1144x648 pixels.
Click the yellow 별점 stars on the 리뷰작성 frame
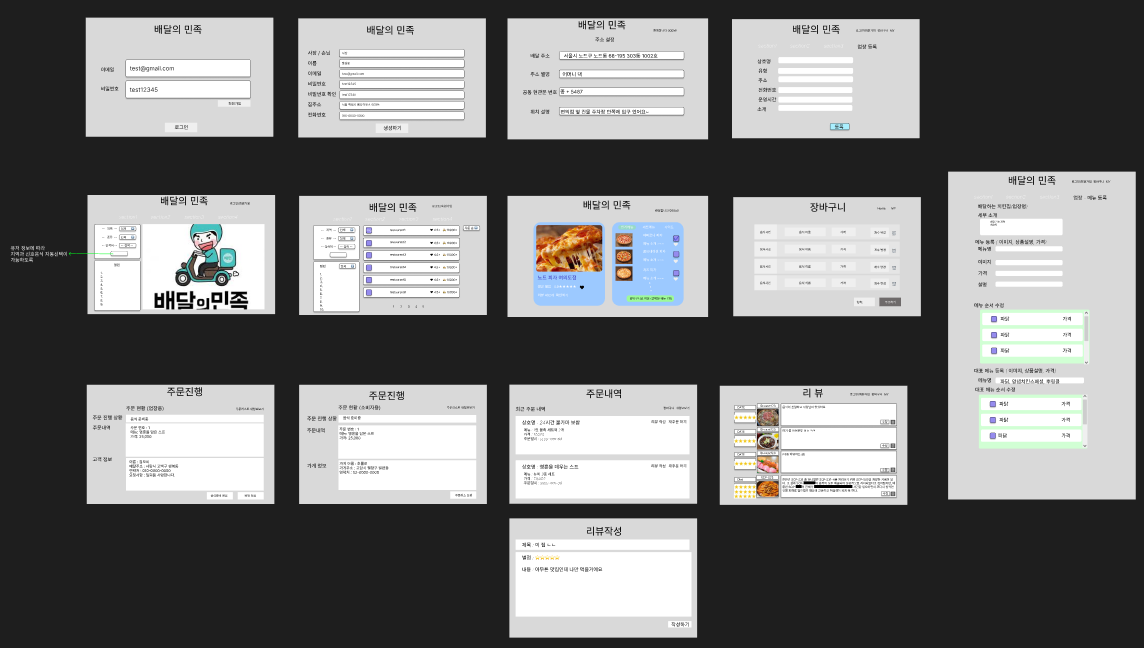coord(547,558)
